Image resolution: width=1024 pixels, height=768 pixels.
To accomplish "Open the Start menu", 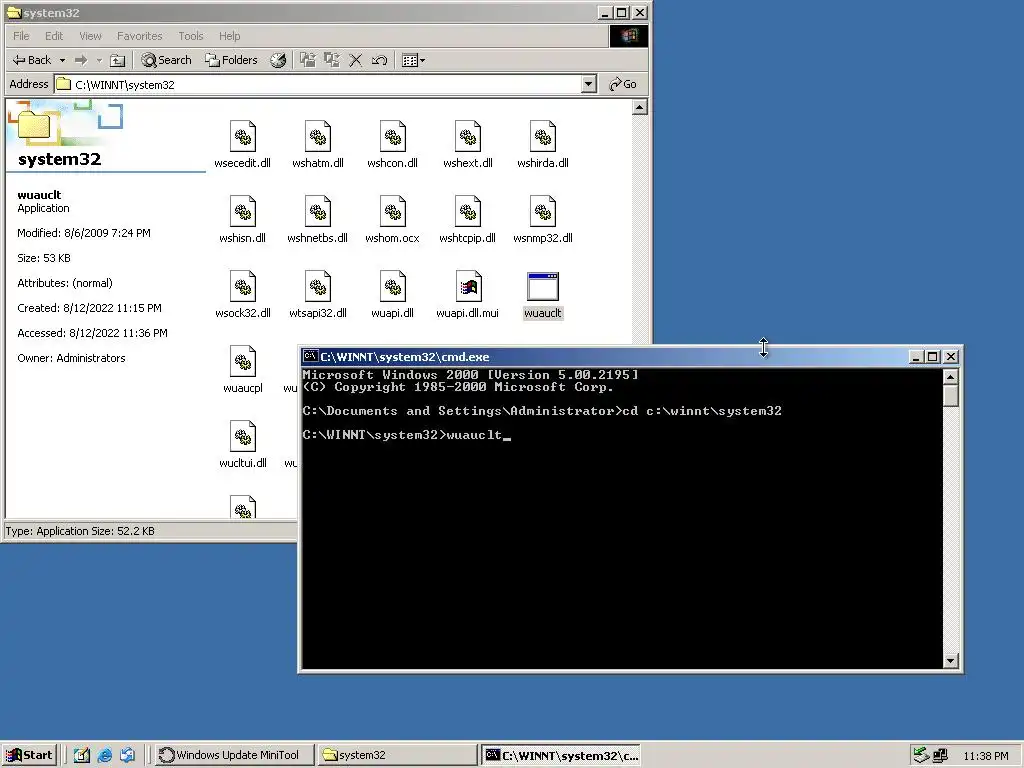I will tap(29, 756).
